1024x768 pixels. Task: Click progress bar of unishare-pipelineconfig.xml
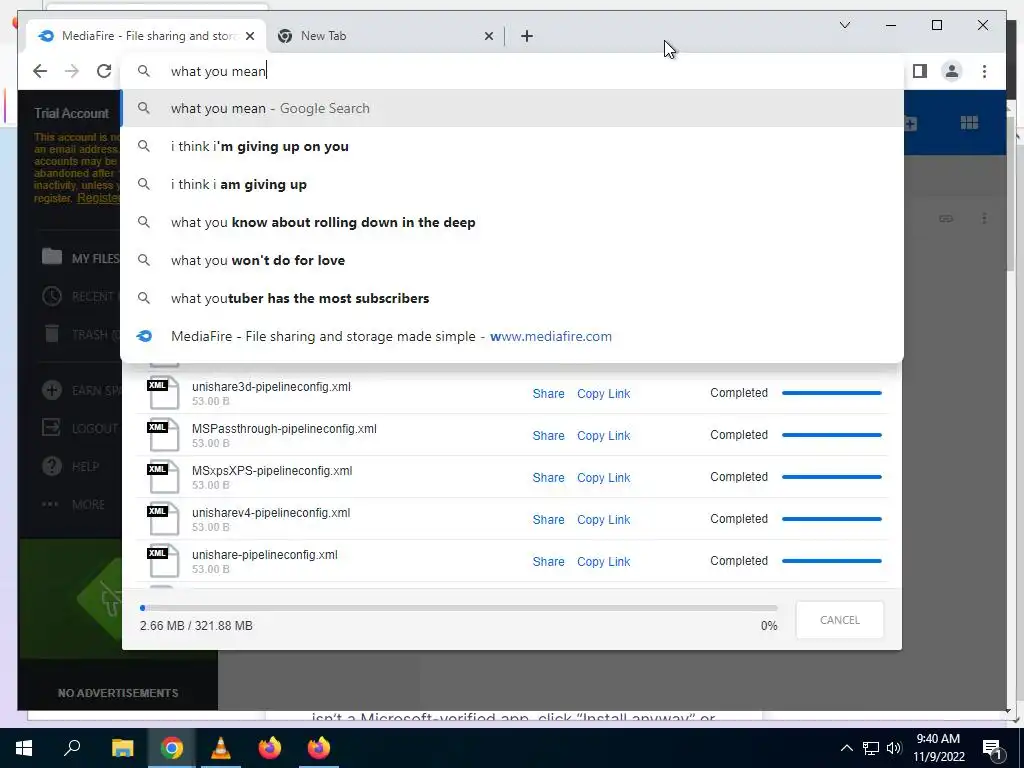[831, 561]
